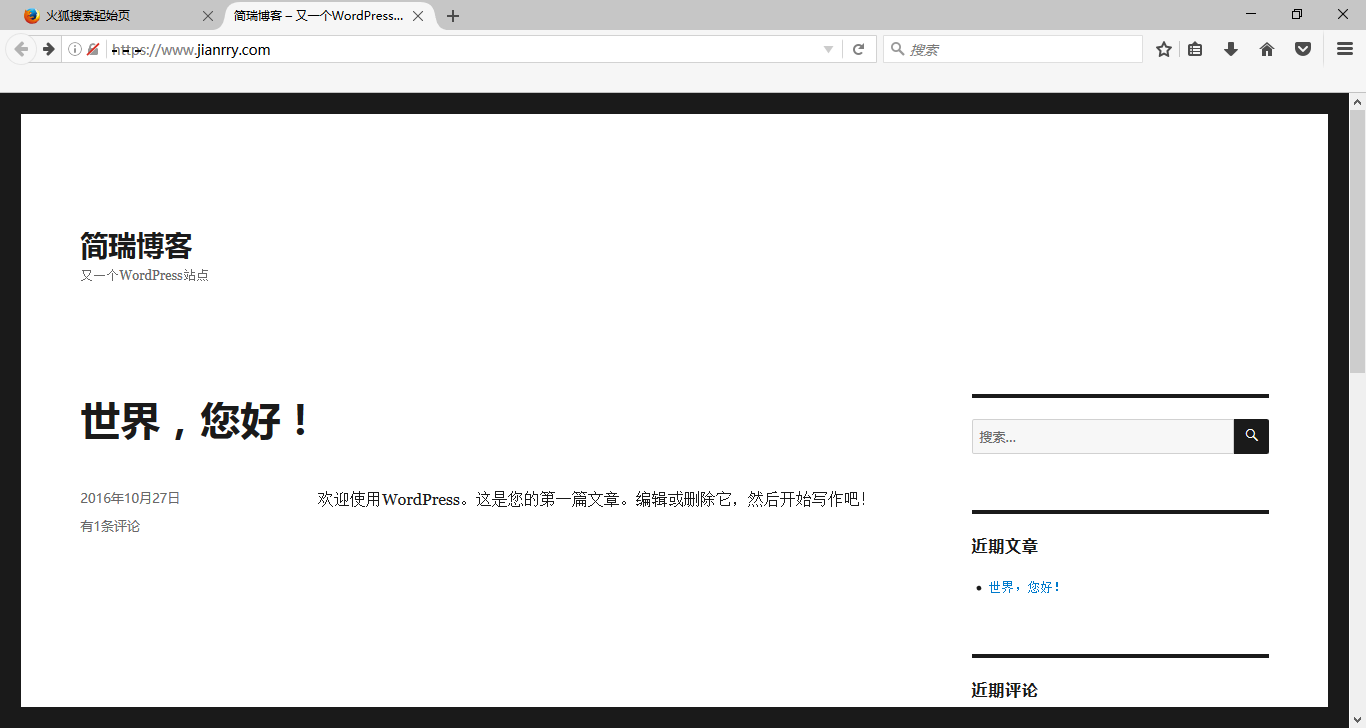
Task: Click the blog's black search submit button
Action: (1251, 436)
